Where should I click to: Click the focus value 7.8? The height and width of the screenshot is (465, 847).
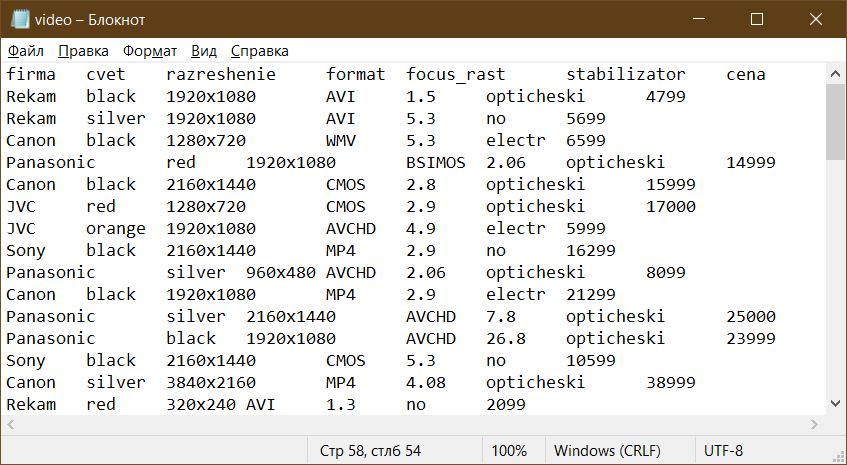501,316
